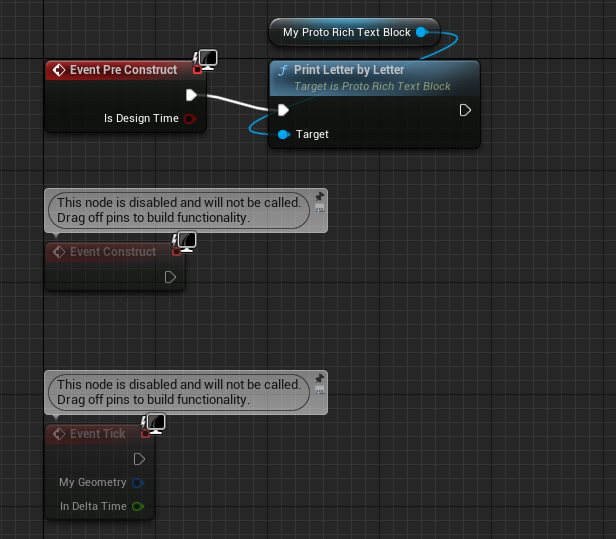Toggle the pin icon on Event Construct comment bubble

(x=319, y=196)
